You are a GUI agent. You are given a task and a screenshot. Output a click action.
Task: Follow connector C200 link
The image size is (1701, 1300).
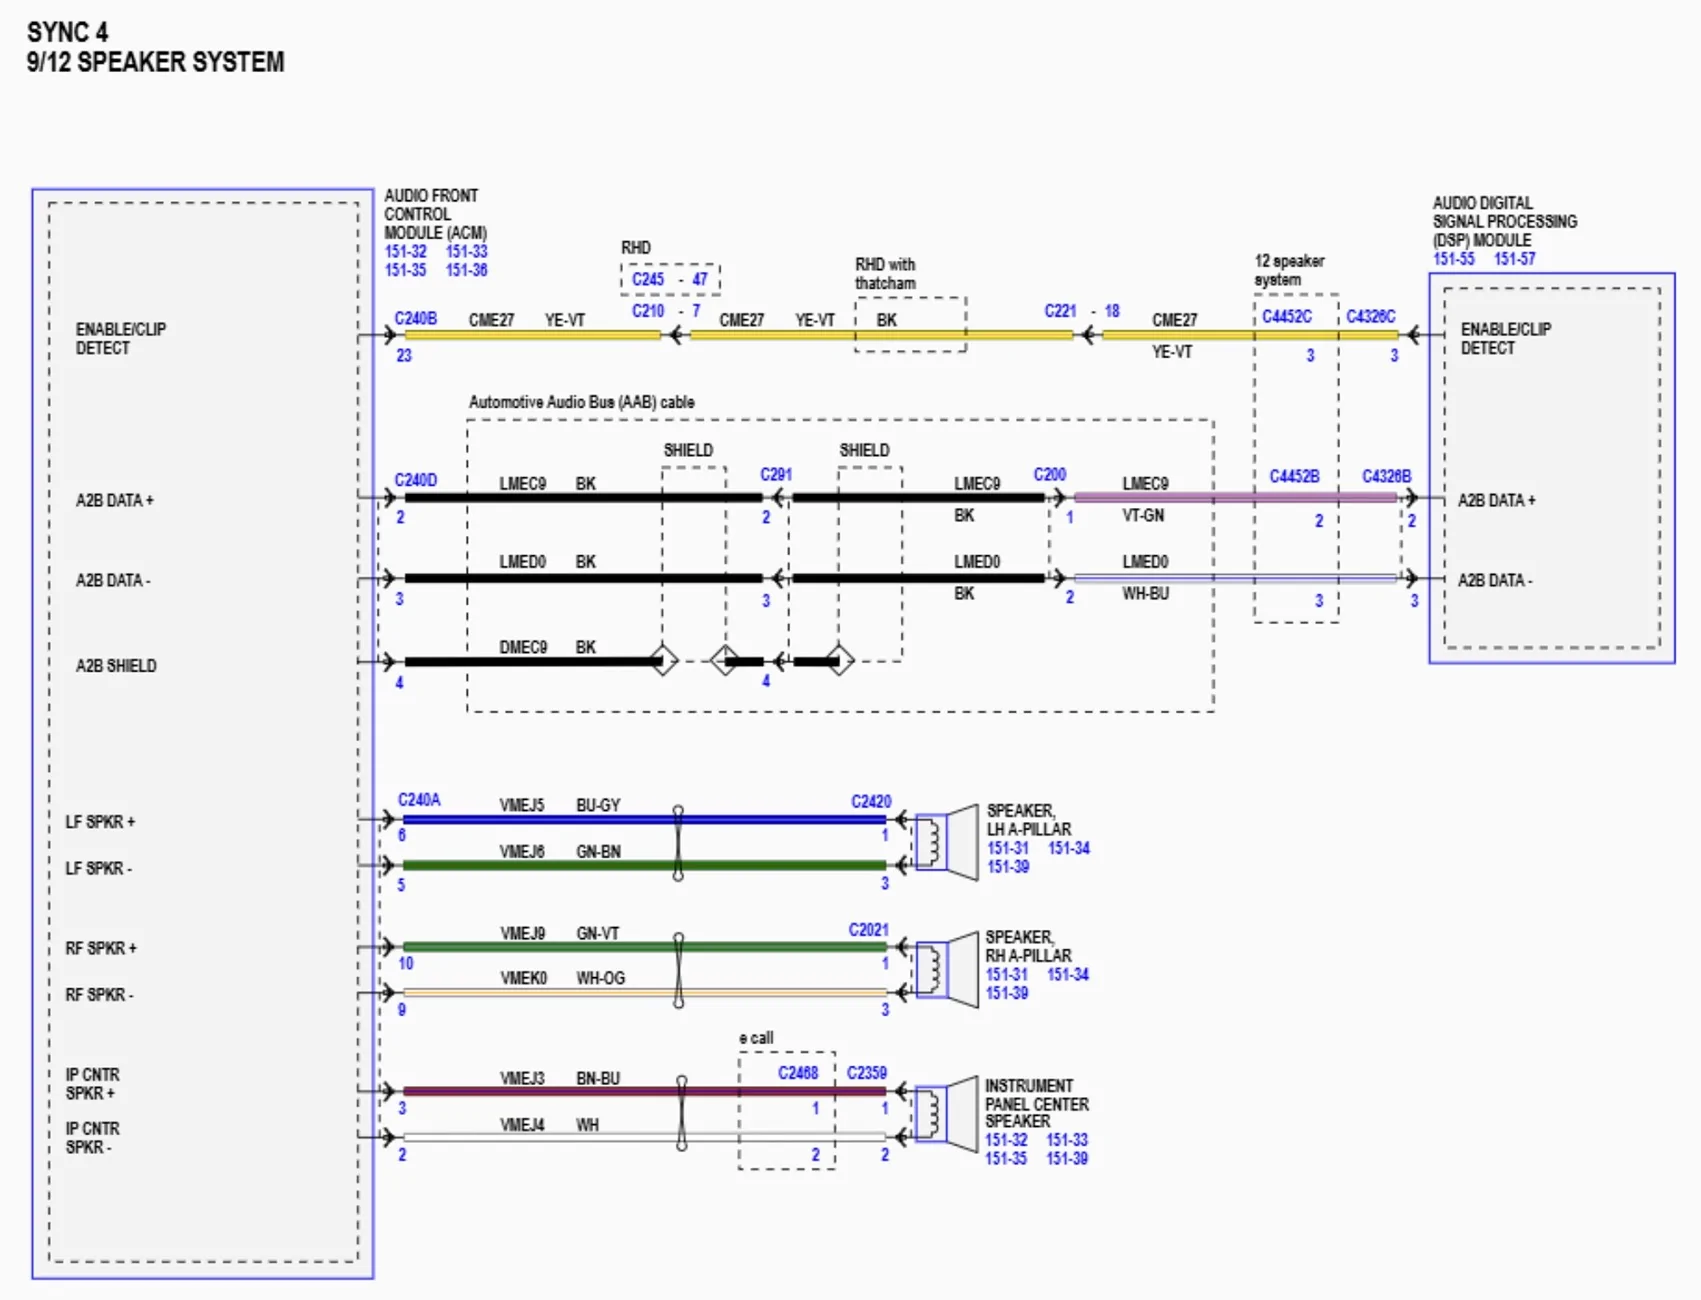click(x=1050, y=474)
